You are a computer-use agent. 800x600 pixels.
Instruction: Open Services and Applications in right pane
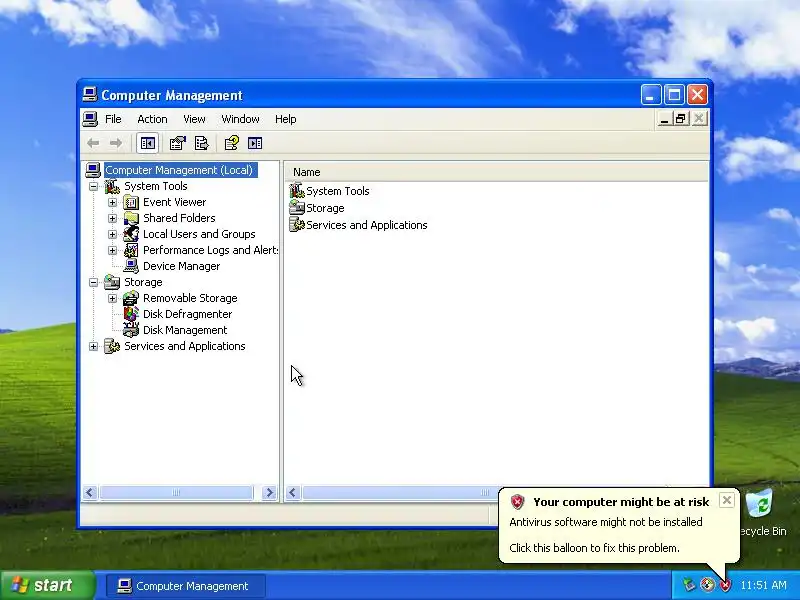tap(358, 225)
